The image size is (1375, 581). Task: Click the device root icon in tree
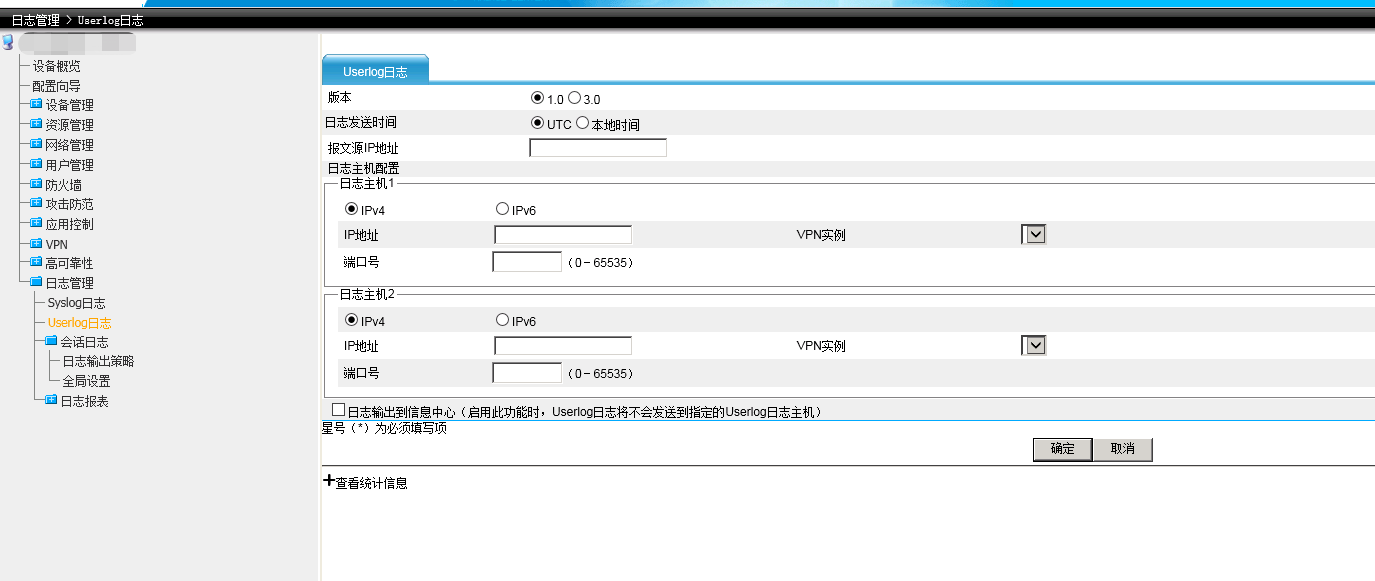pos(8,43)
